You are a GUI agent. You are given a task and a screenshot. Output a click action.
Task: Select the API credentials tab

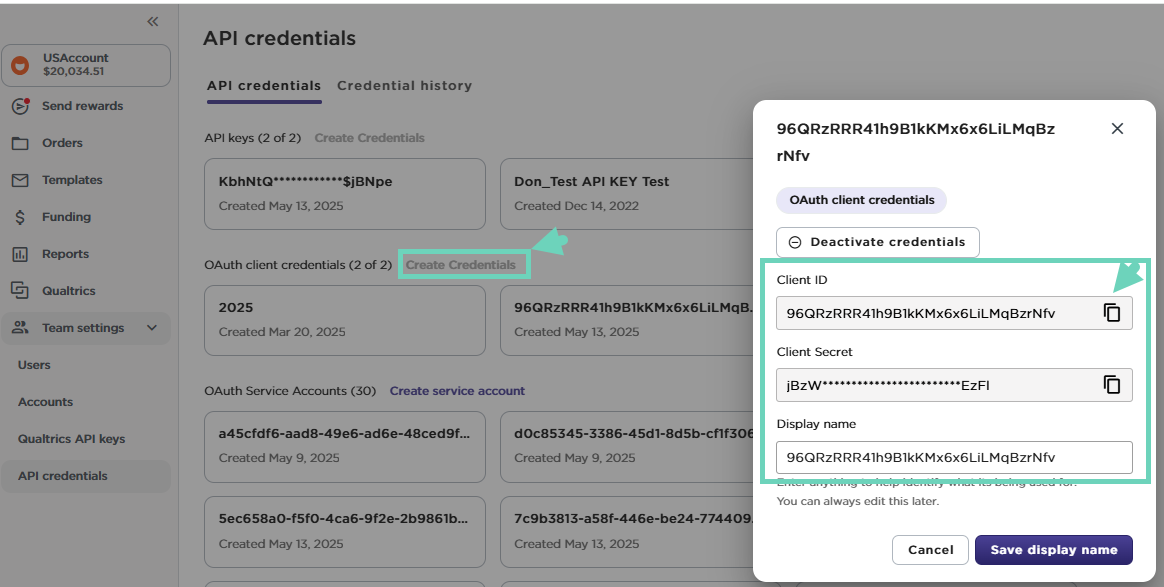coord(264,86)
